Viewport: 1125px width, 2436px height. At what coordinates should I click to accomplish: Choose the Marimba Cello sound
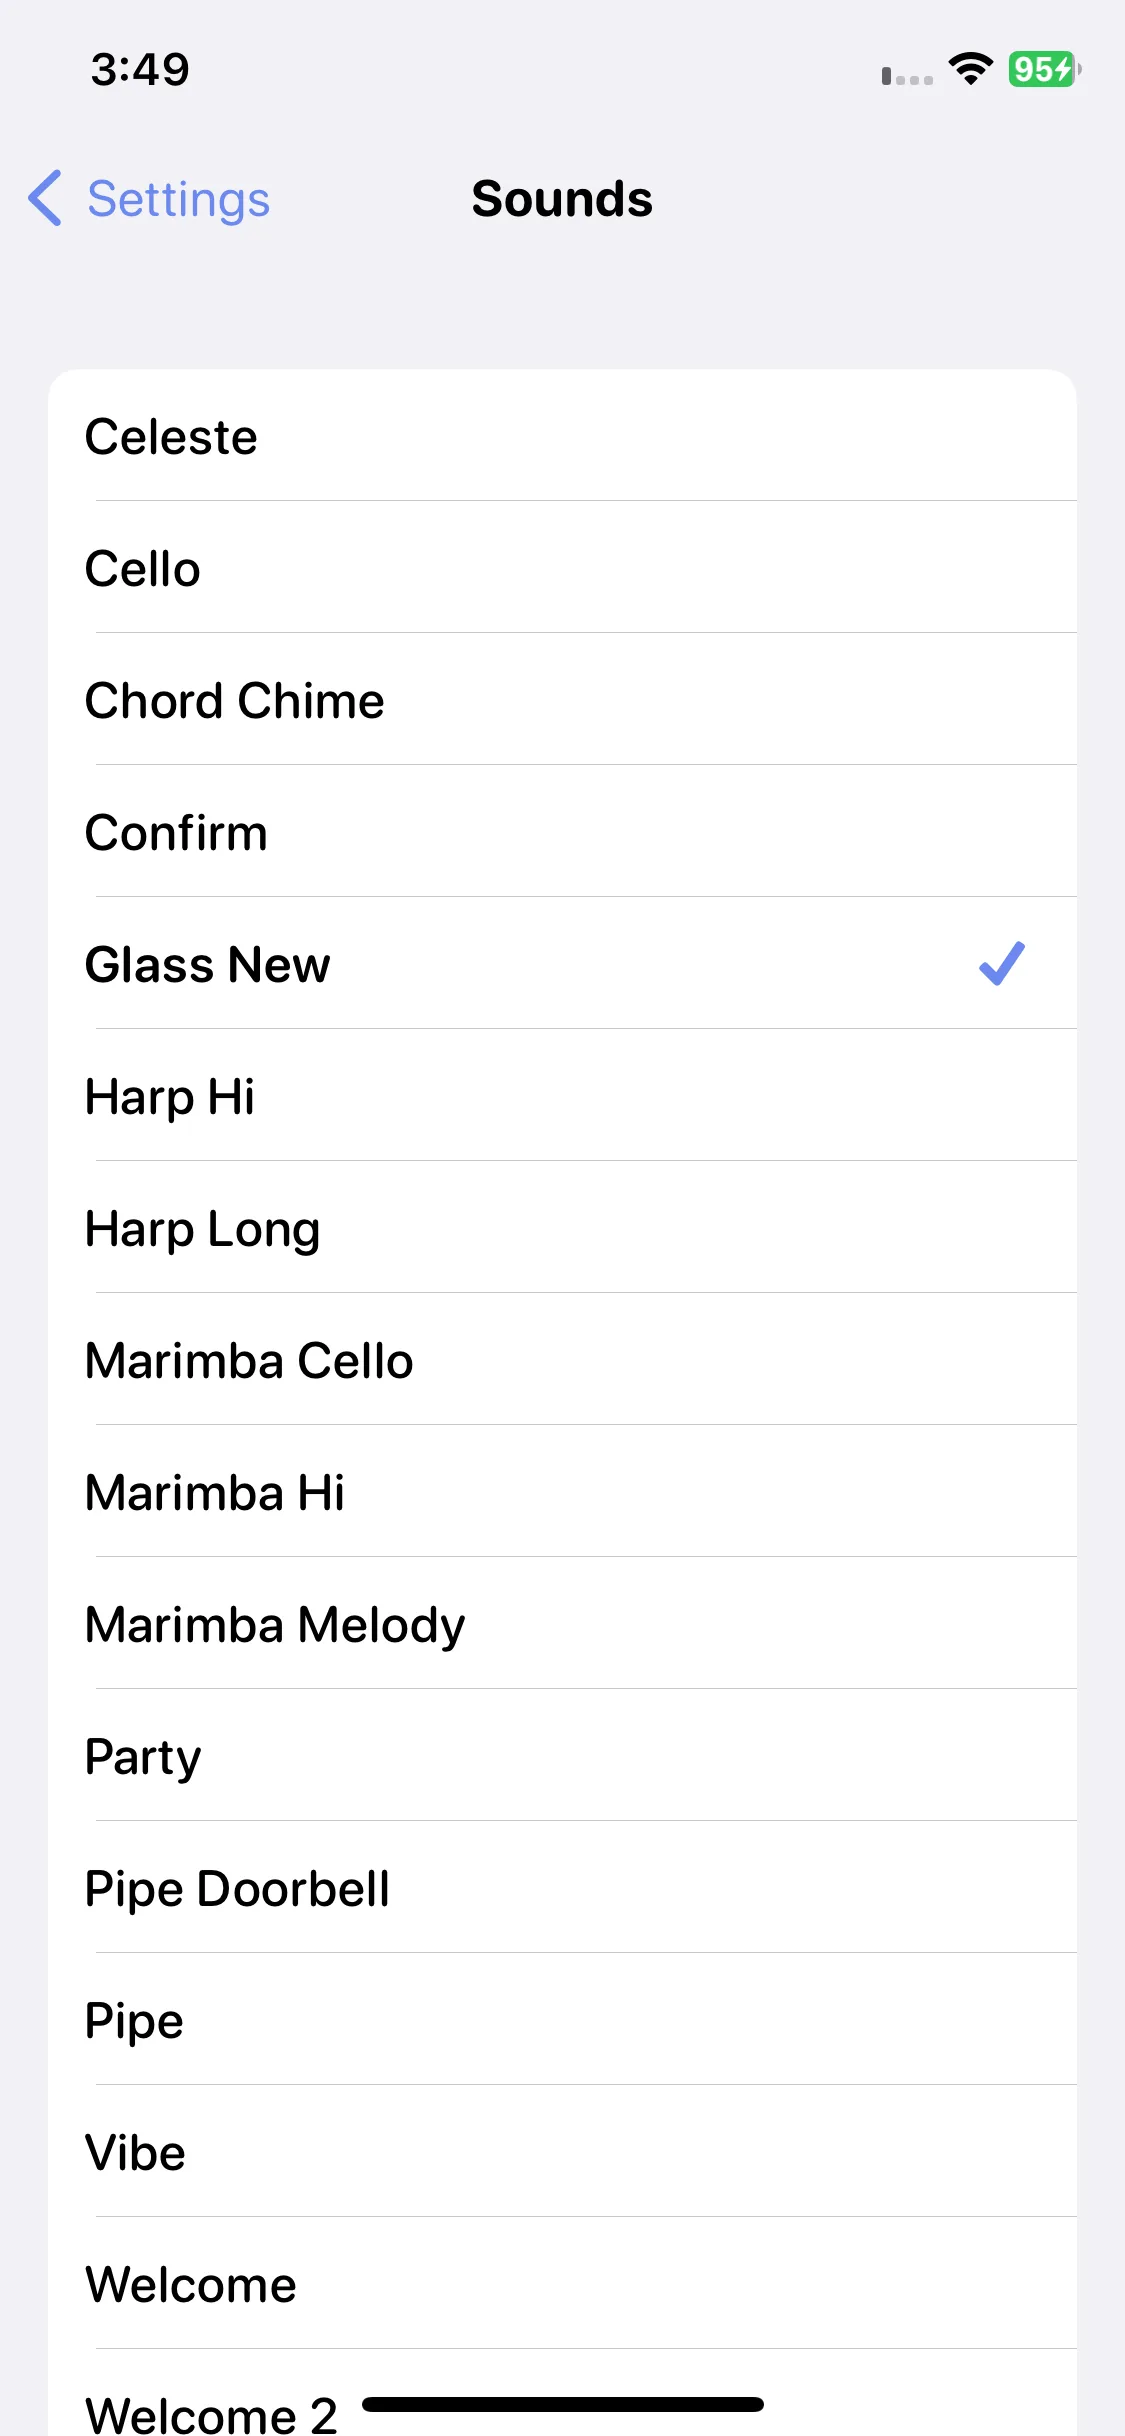tap(562, 1359)
